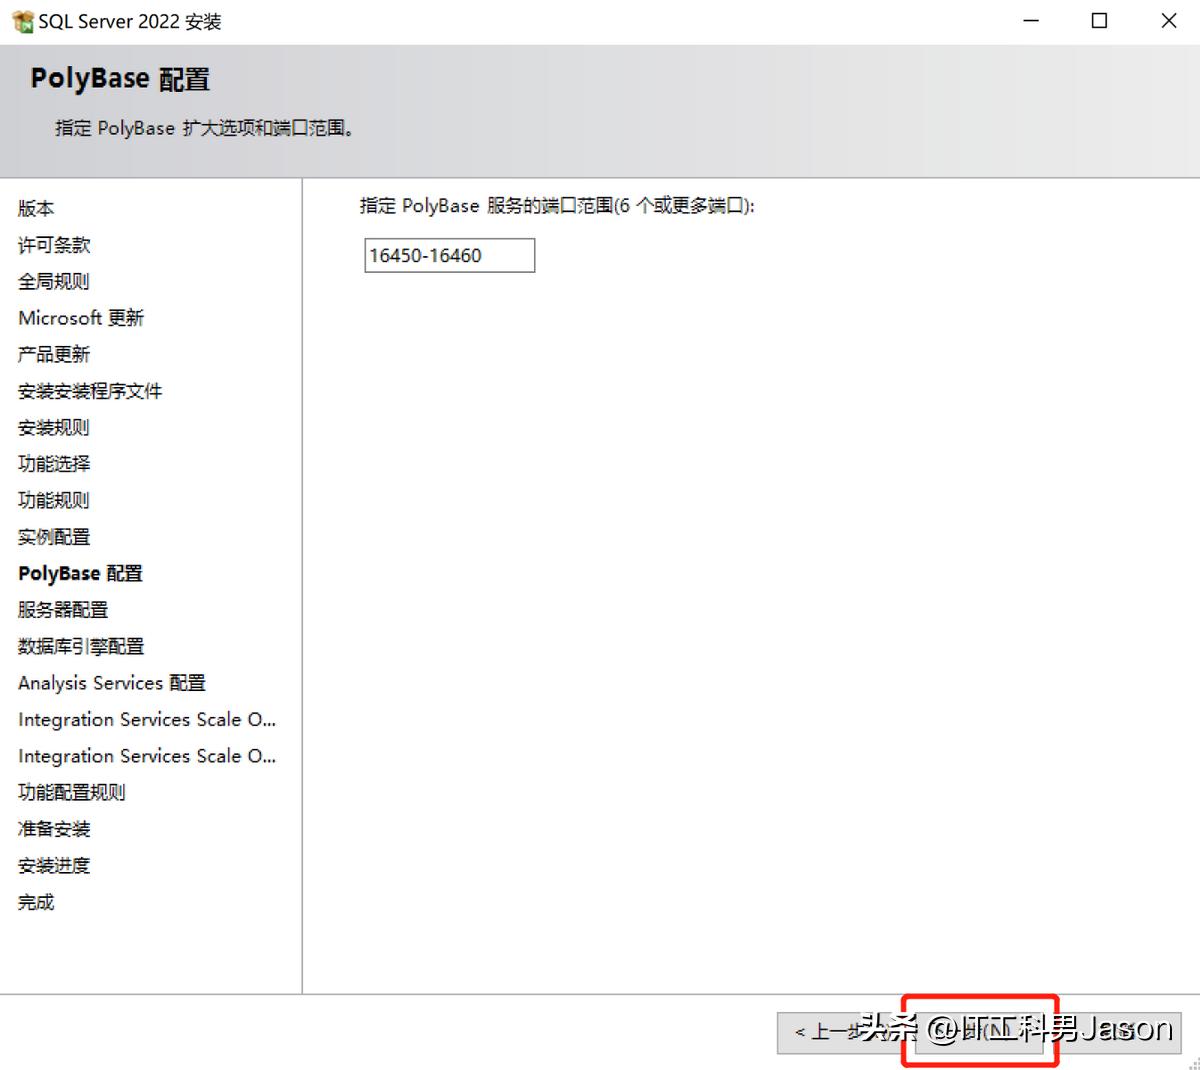This screenshot has height=1070, width=1200.
Task: Minimize the SQL Server 2022 installer window
Action: pyautogui.click(x=1030, y=20)
